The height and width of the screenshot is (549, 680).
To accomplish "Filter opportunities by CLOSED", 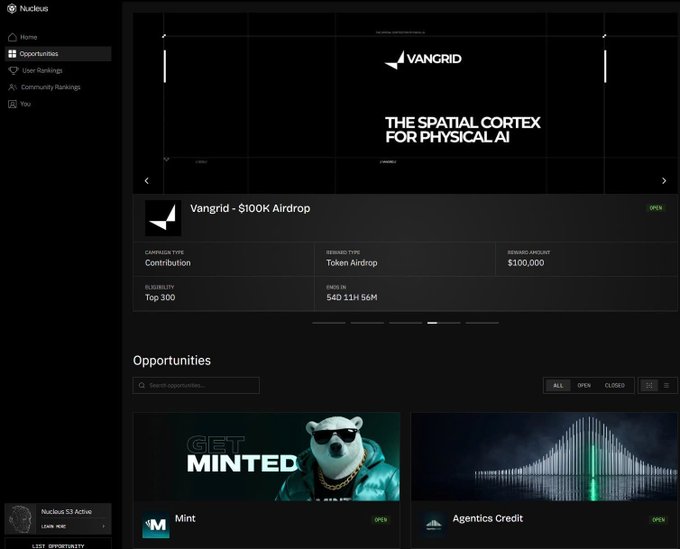I will (x=615, y=386).
